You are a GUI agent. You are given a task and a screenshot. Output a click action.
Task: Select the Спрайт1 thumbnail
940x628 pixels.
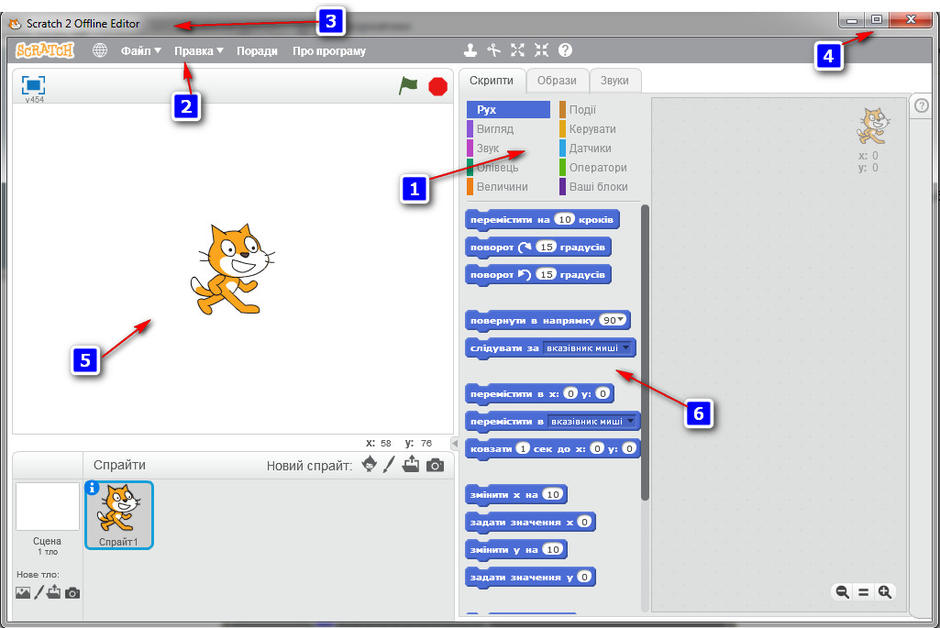[x=118, y=515]
